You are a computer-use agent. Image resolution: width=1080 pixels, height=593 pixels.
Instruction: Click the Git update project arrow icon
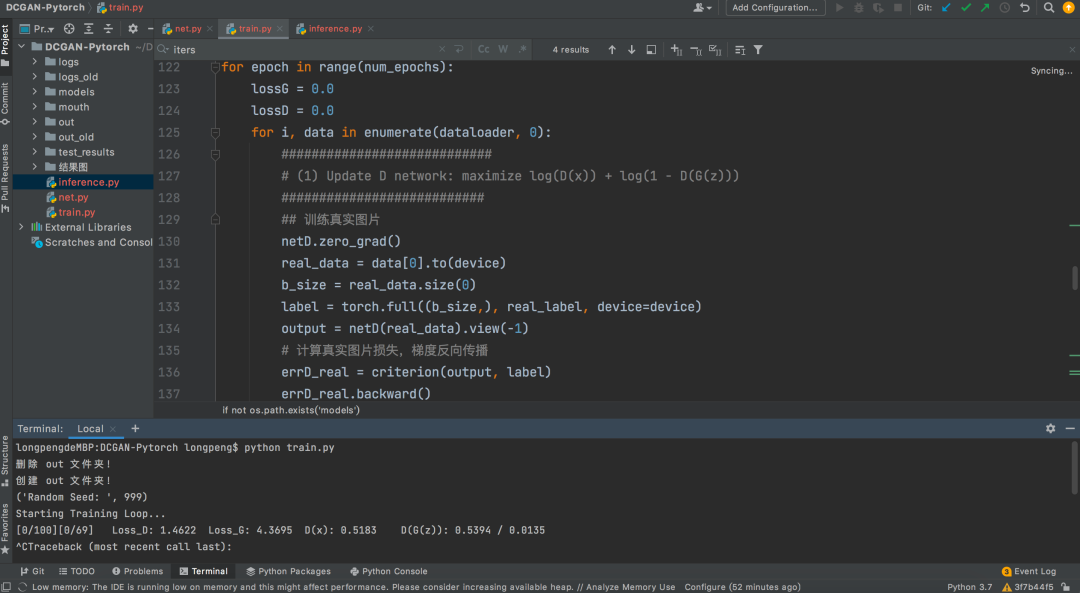point(946,8)
